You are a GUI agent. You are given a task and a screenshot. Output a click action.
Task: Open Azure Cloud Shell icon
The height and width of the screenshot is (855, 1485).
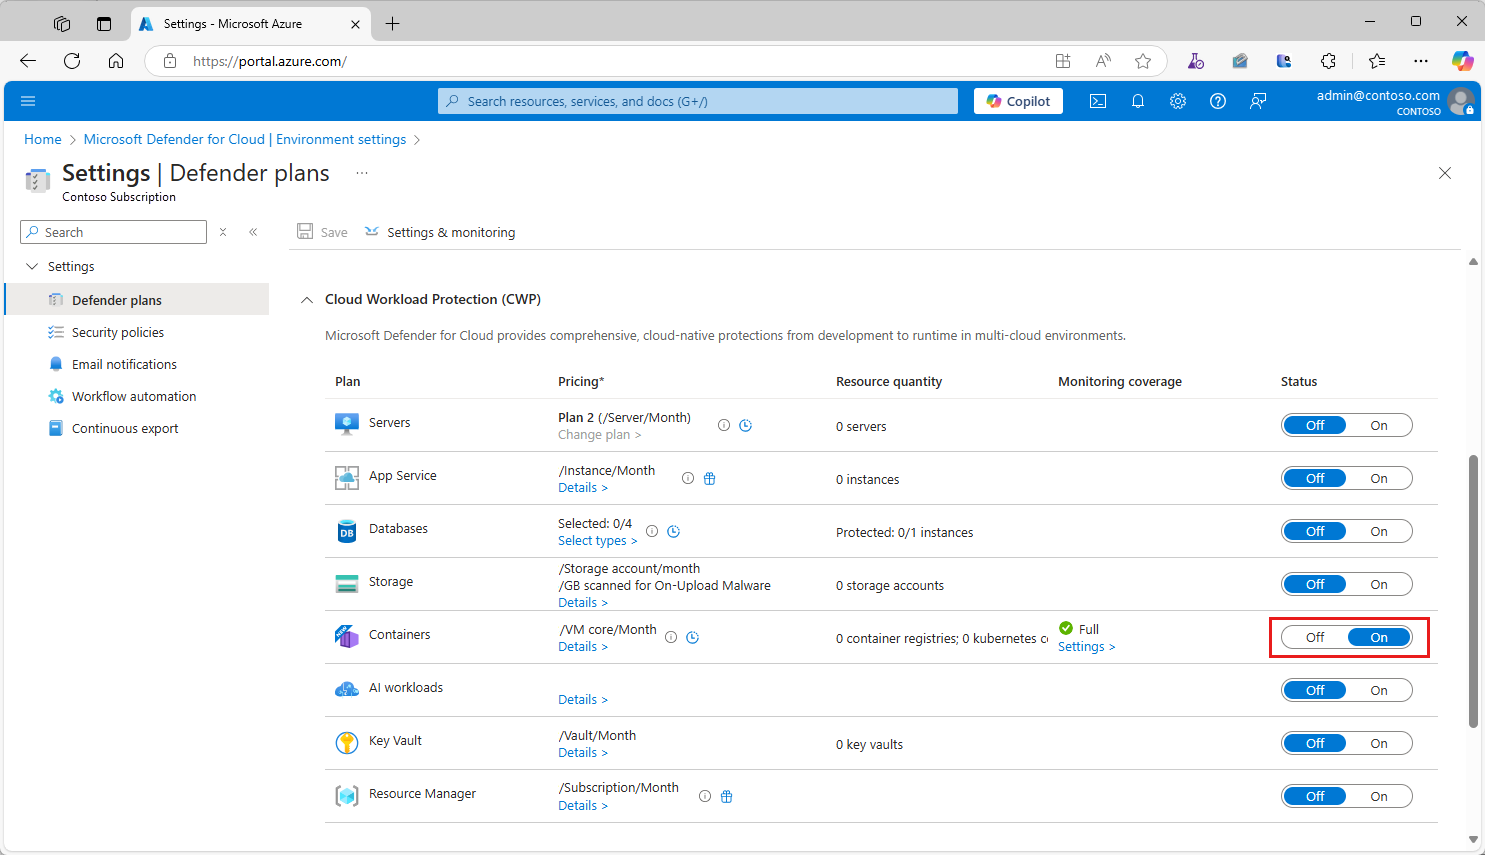(1098, 101)
